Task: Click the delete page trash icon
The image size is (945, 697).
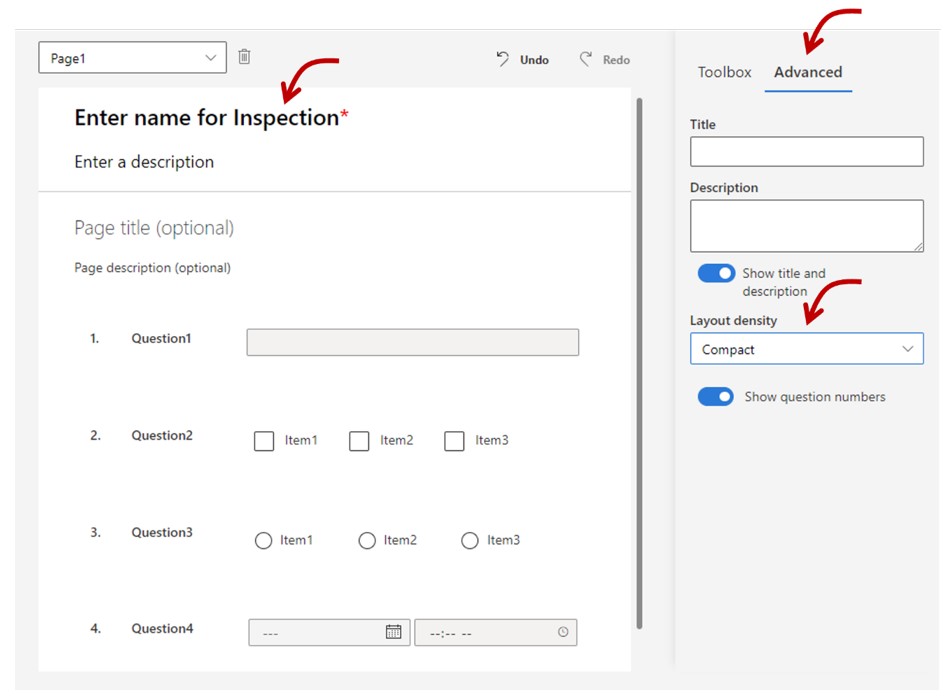Action: [x=243, y=57]
